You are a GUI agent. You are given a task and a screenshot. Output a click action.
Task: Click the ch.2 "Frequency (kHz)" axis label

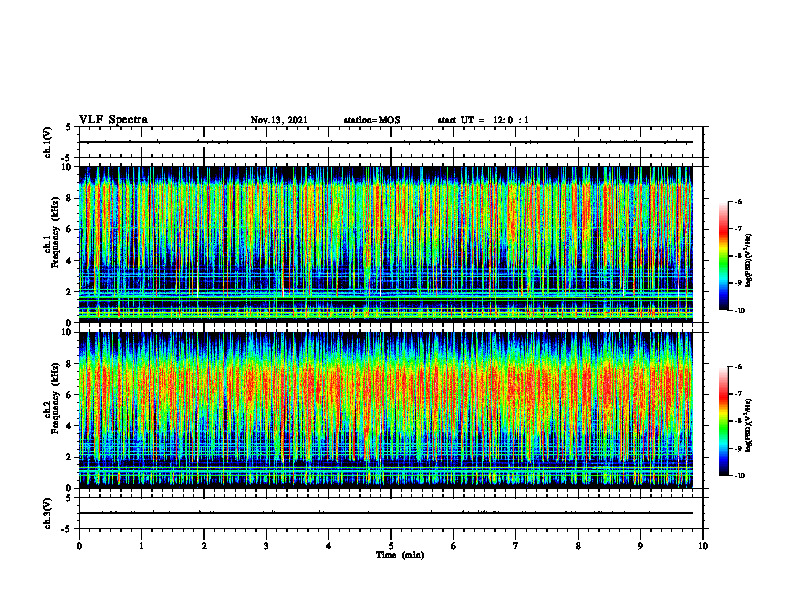55,398
